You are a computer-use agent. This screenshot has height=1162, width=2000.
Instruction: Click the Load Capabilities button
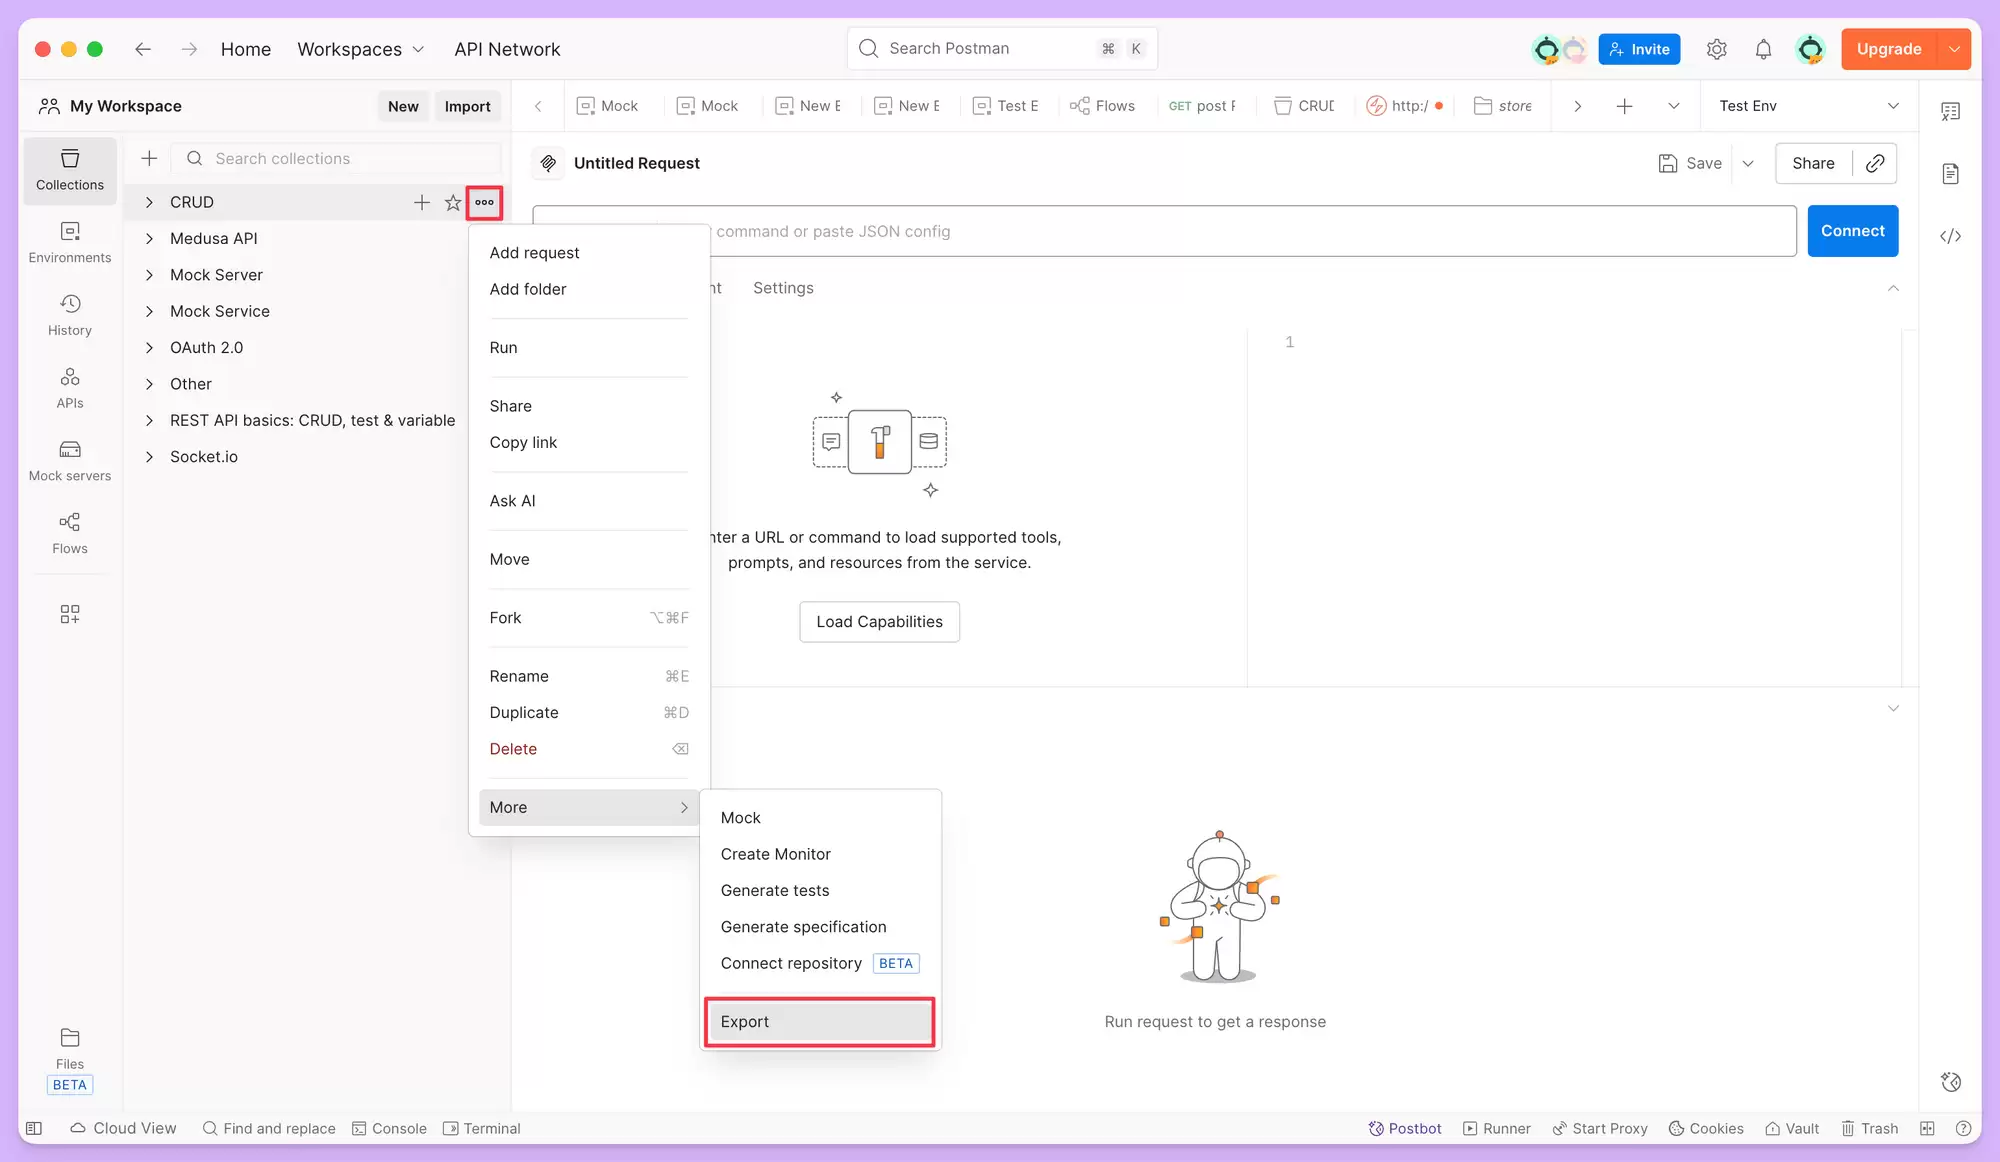pyautogui.click(x=879, y=622)
